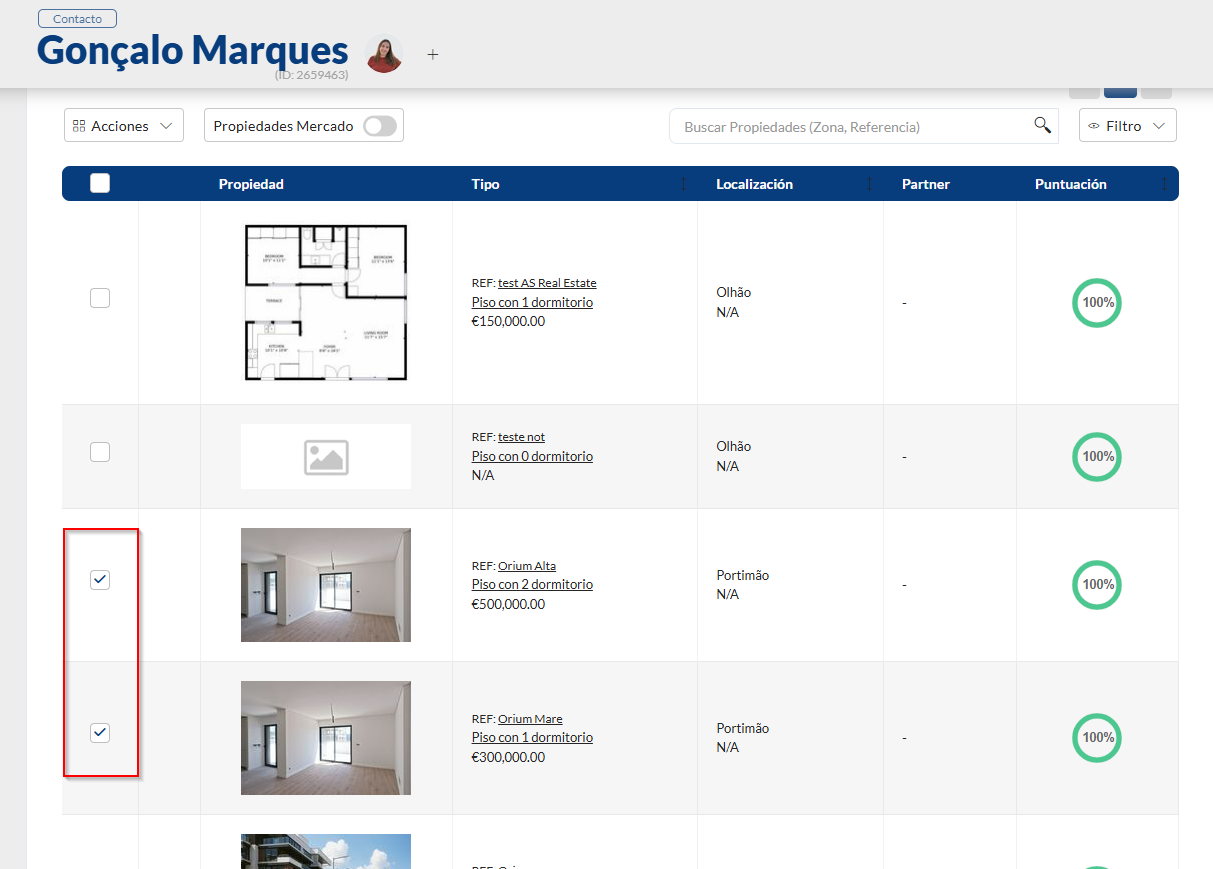Open Gonçalo Marques profile avatar
Viewport: 1213px width, 869px height.
[384, 54]
